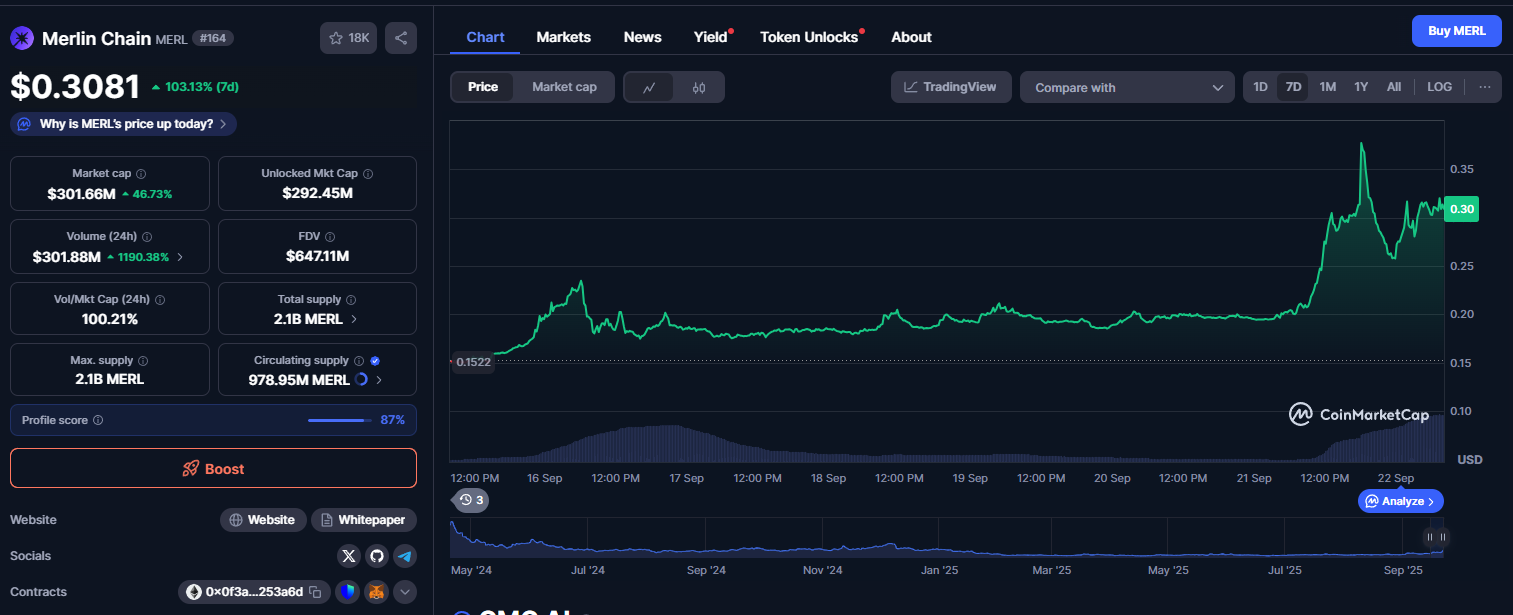The width and height of the screenshot is (1513, 615).
Task: Open the Whitepaper link
Action: [364, 520]
